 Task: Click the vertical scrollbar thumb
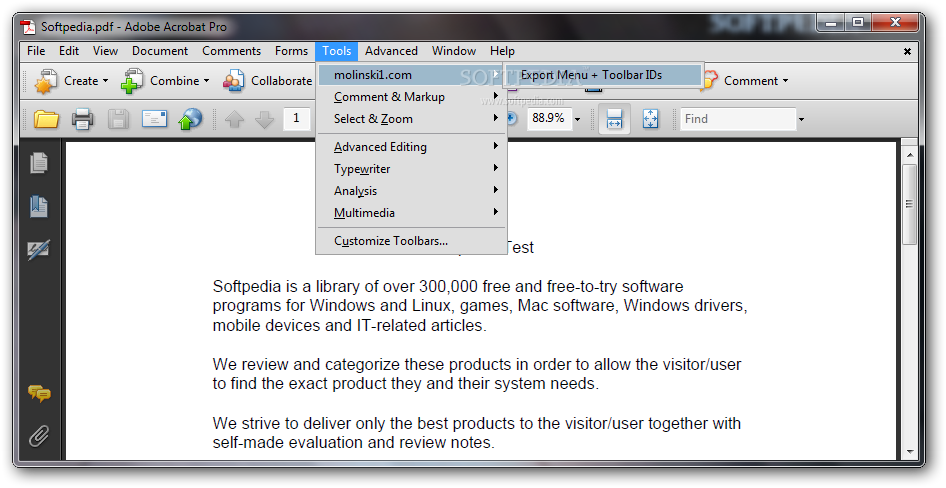pyautogui.click(x=909, y=204)
